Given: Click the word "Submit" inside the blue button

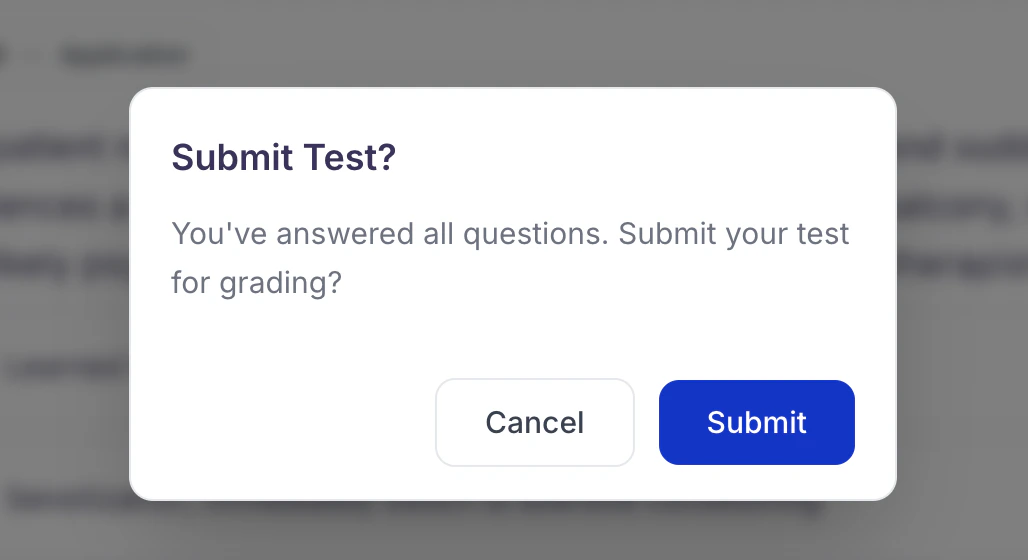Looking at the screenshot, I should pos(757,422).
